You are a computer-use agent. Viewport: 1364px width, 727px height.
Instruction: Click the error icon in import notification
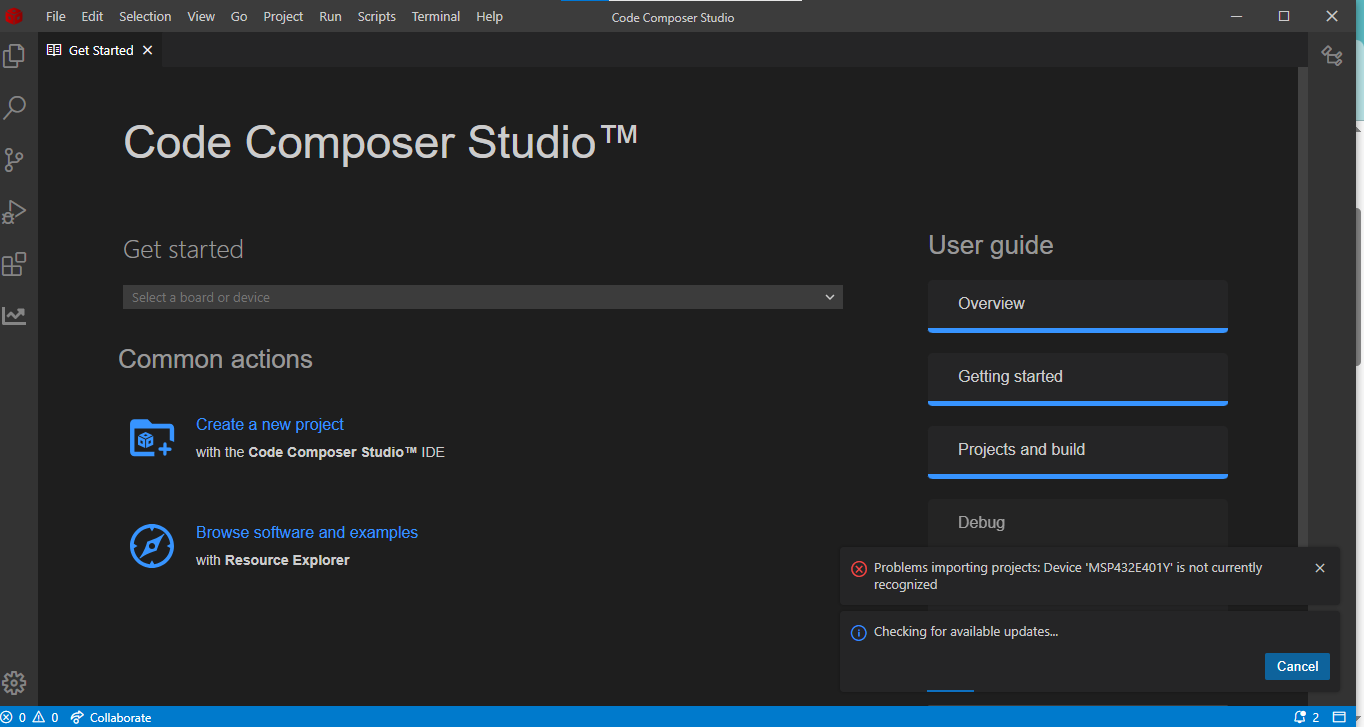click(x=858, y=568)
